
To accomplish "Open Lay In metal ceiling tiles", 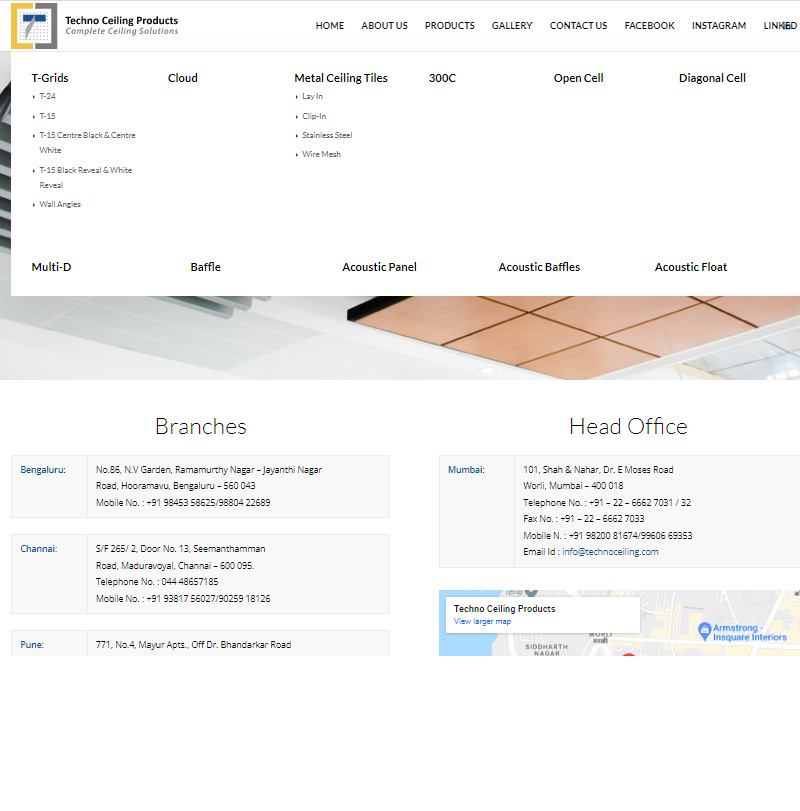I will click(312, 97).
